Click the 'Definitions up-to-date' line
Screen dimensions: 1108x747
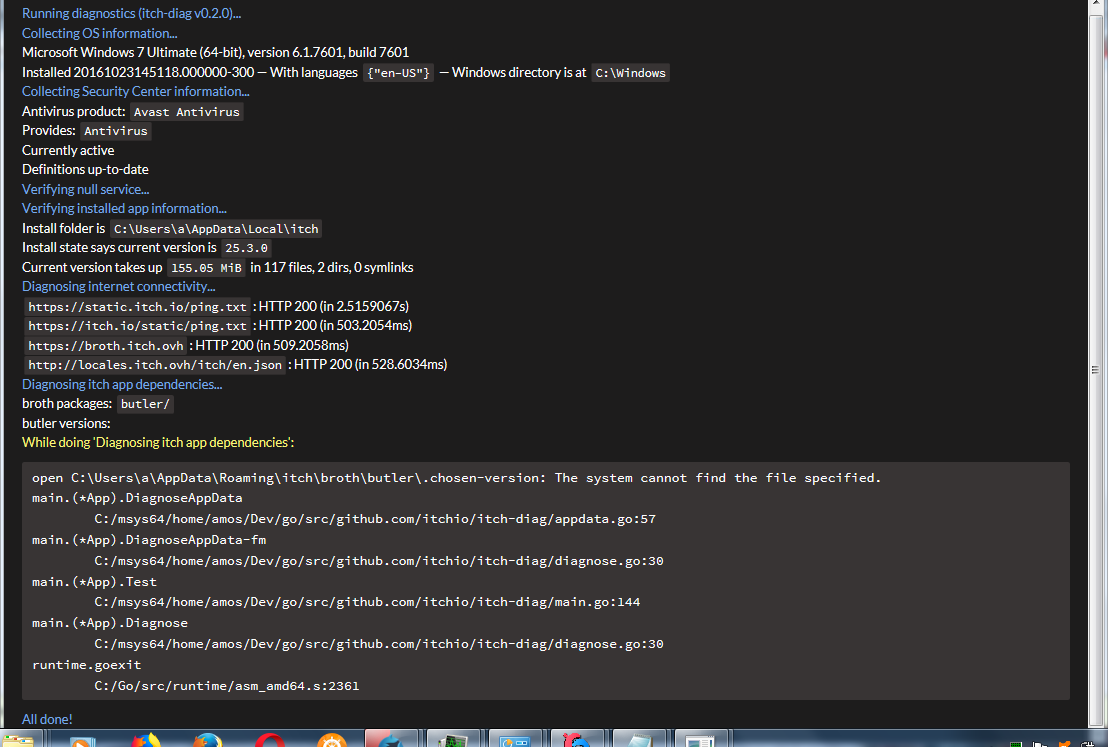pos(85,170)
